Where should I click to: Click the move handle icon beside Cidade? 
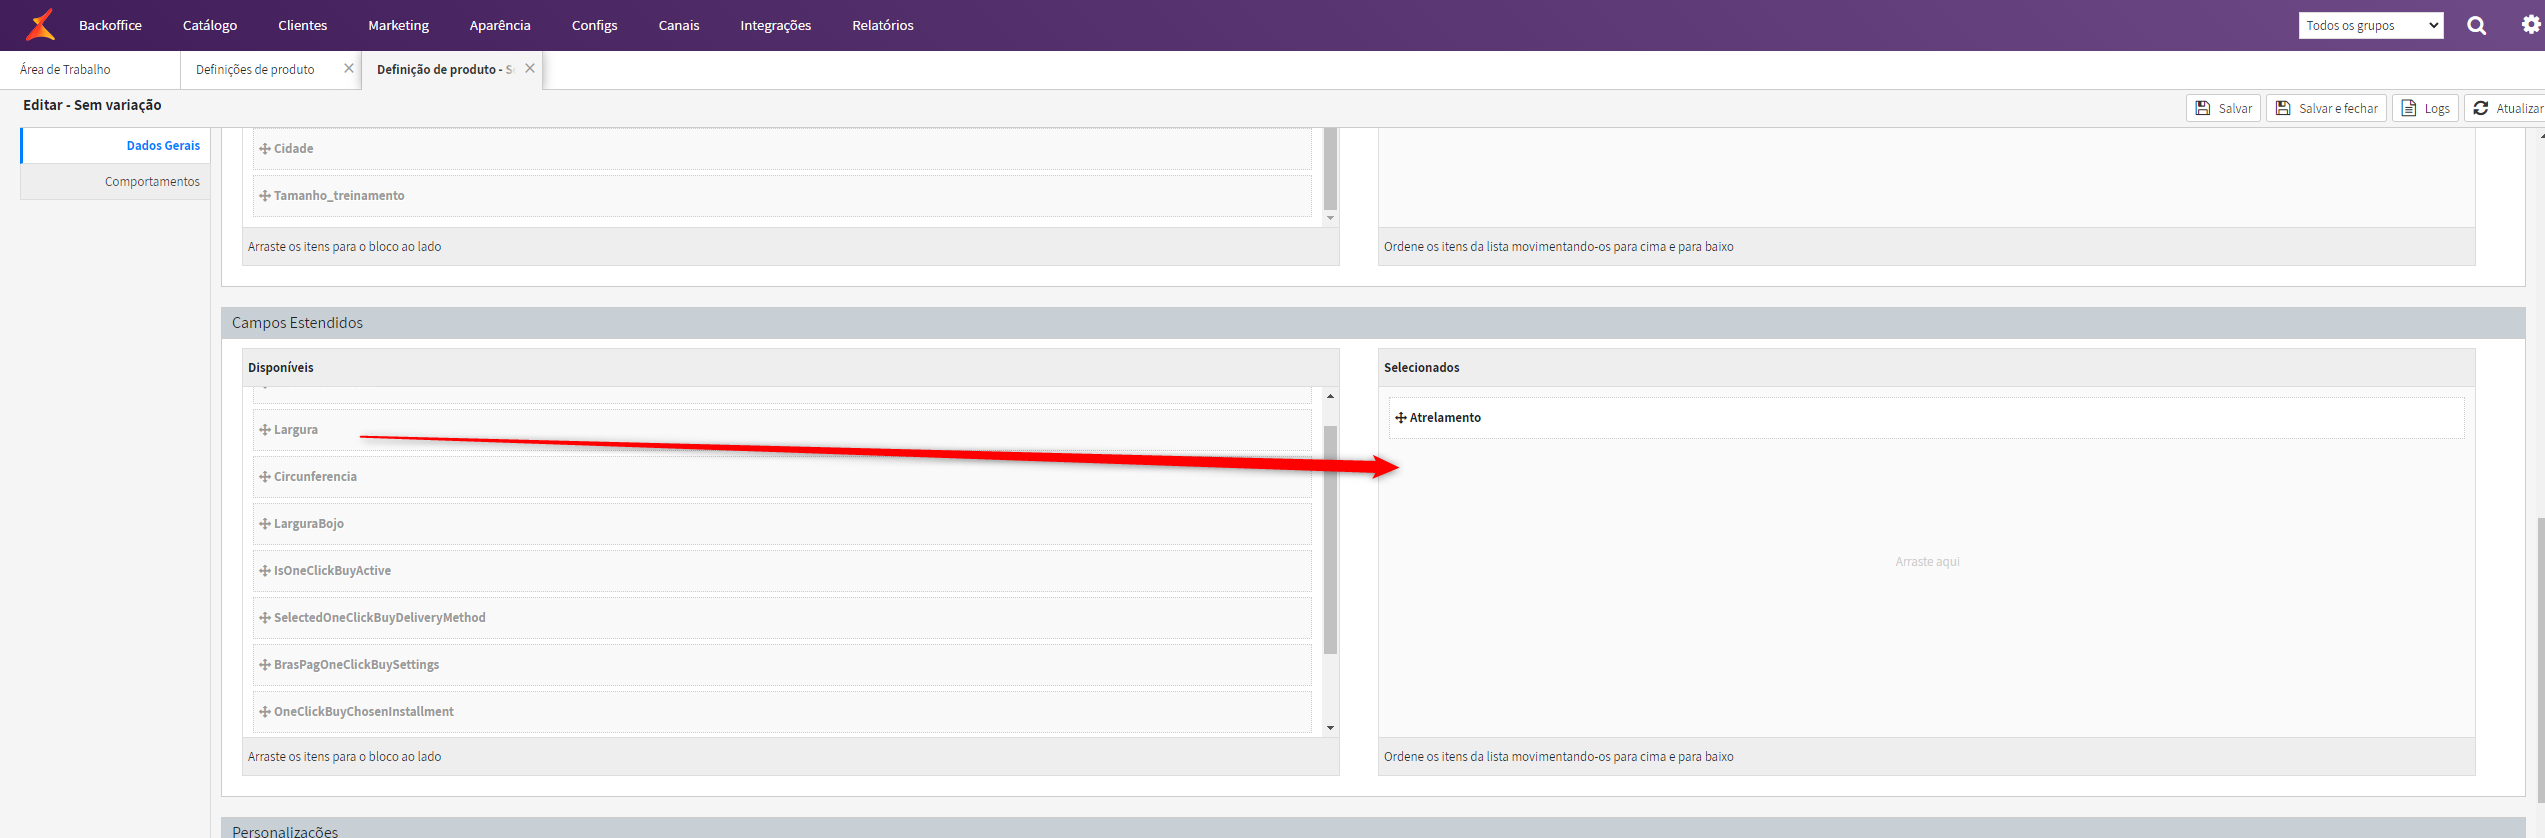pos(265,148)
